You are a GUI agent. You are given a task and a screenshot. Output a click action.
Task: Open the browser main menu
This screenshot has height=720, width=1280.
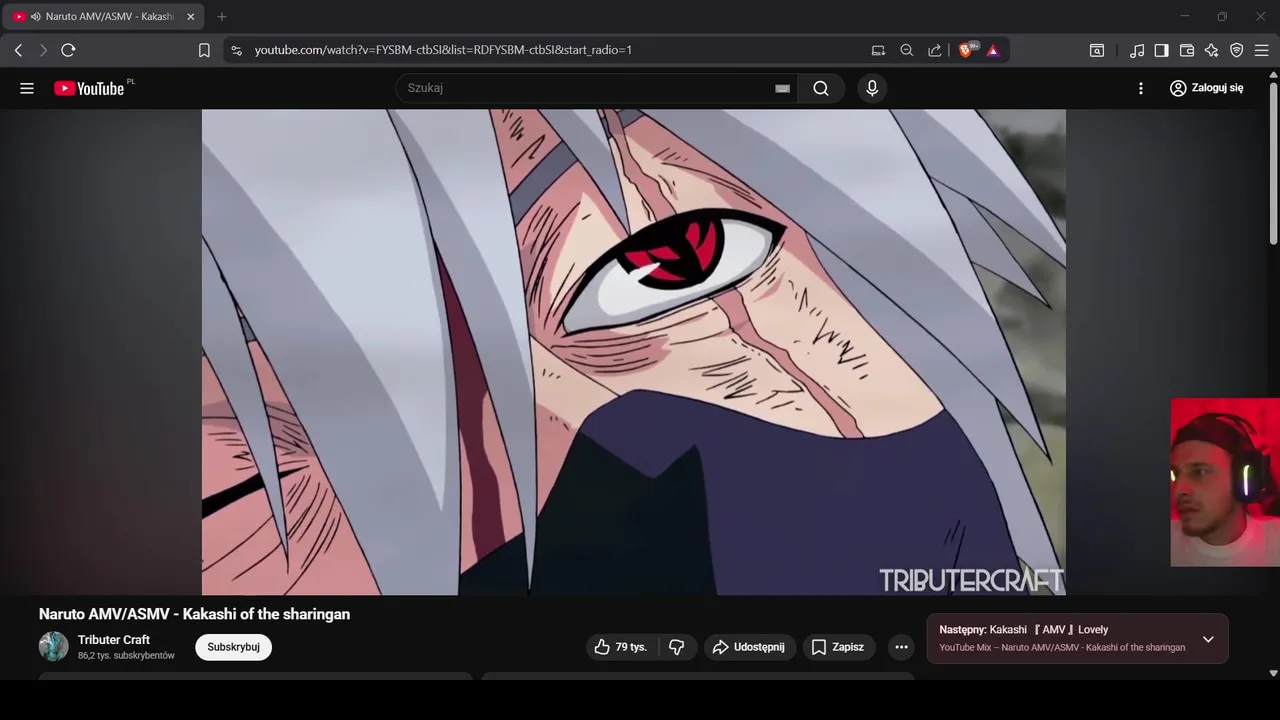(1262, 50)
